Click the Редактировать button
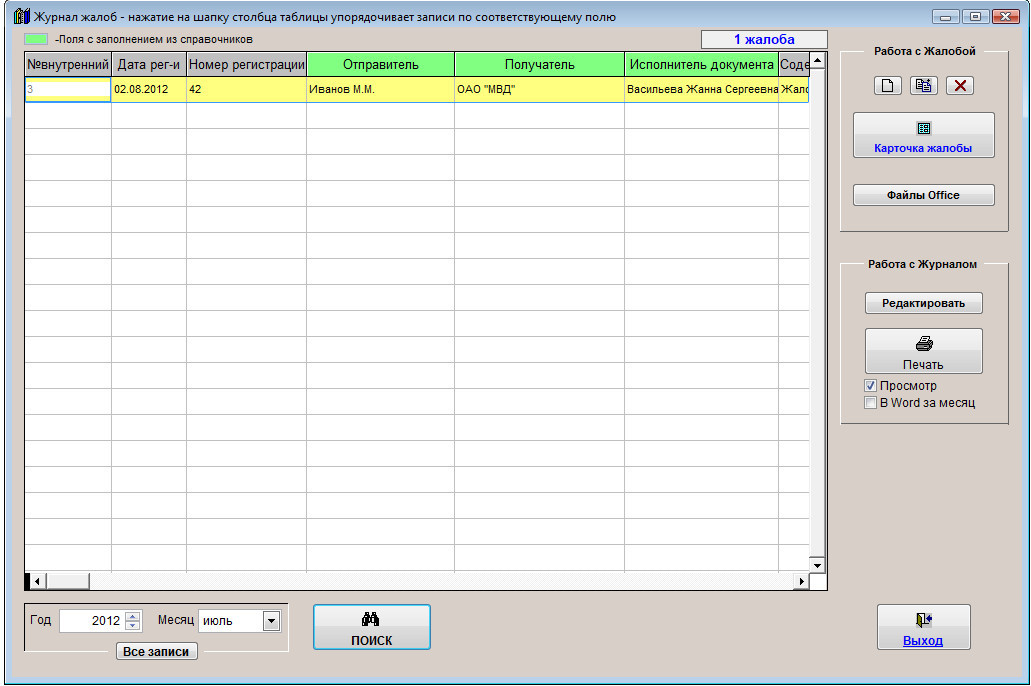This screenshot has width=1031, height=686. pos(923,303)
